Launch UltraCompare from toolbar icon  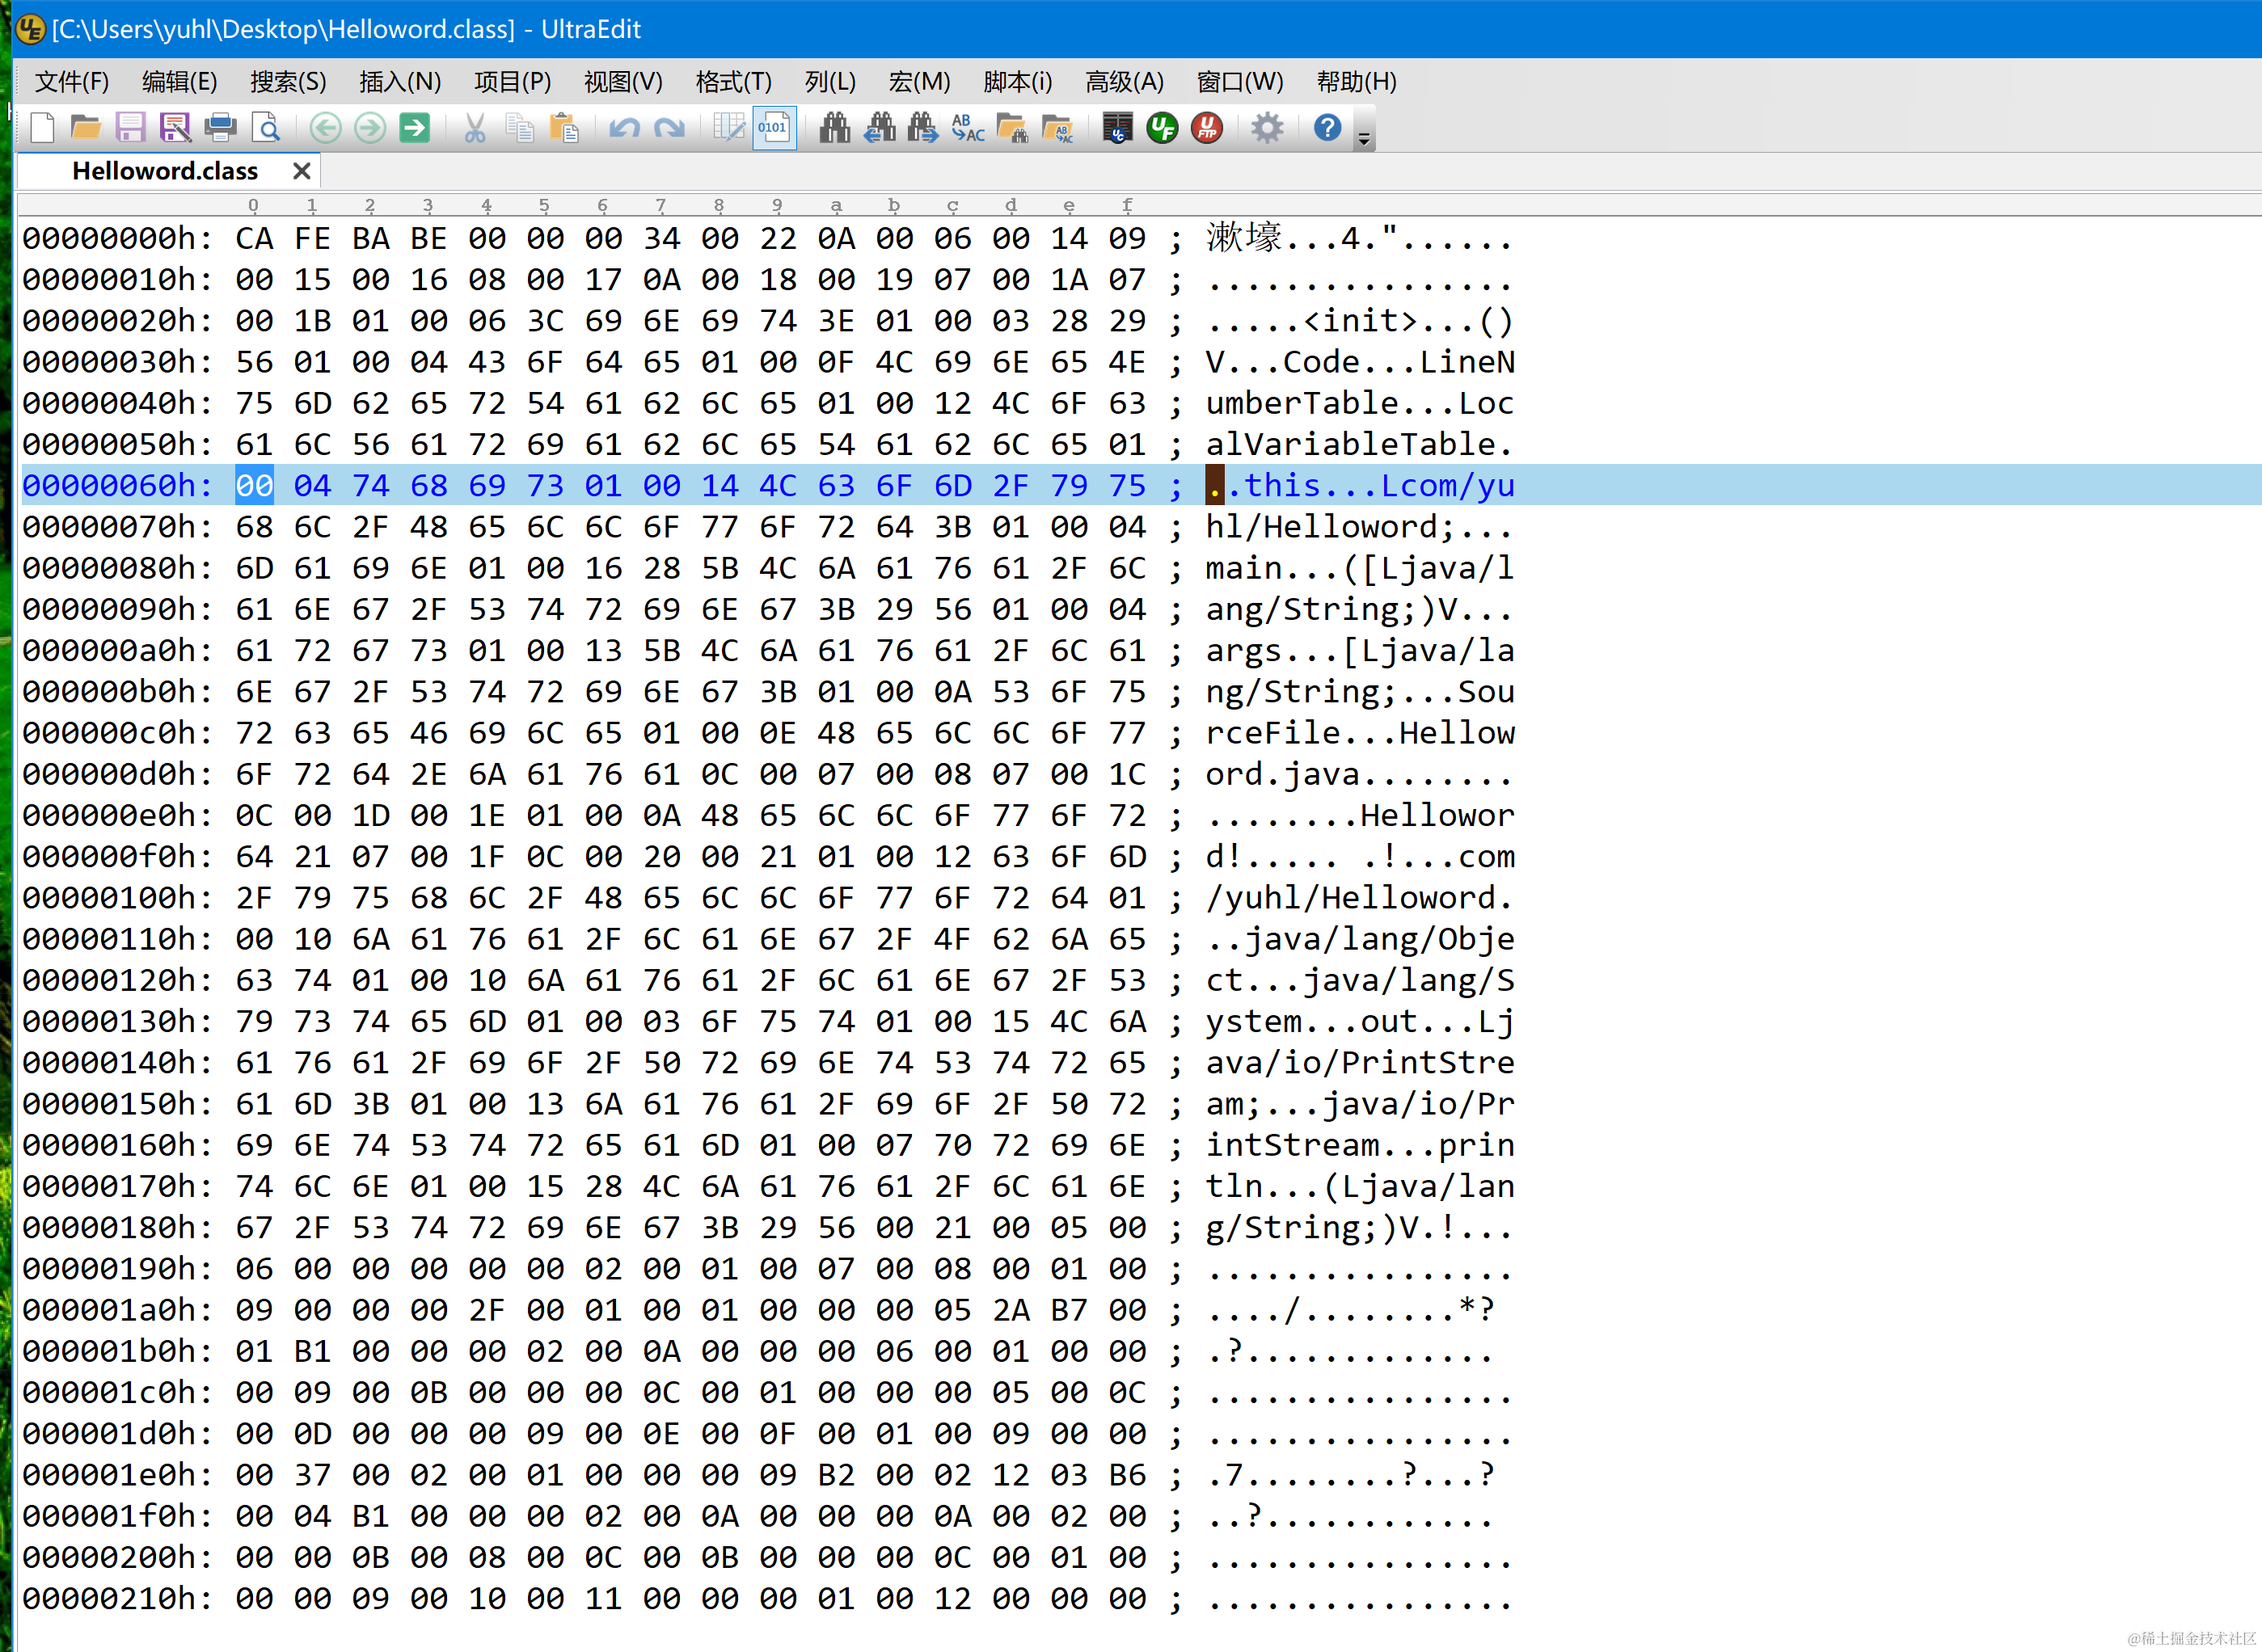[1117, 128]
